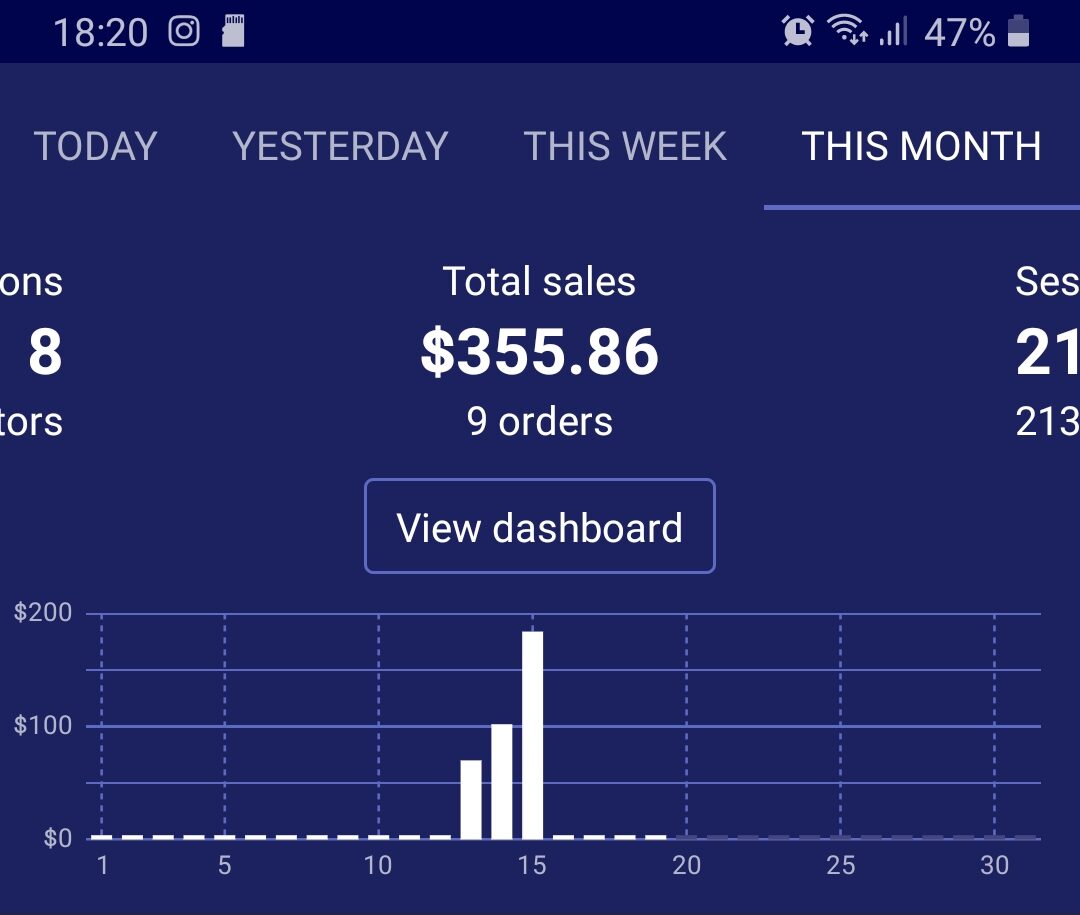Tap the 47% battery percentage text
Screen dimensions: 1080x915
(x=960, y=32)
